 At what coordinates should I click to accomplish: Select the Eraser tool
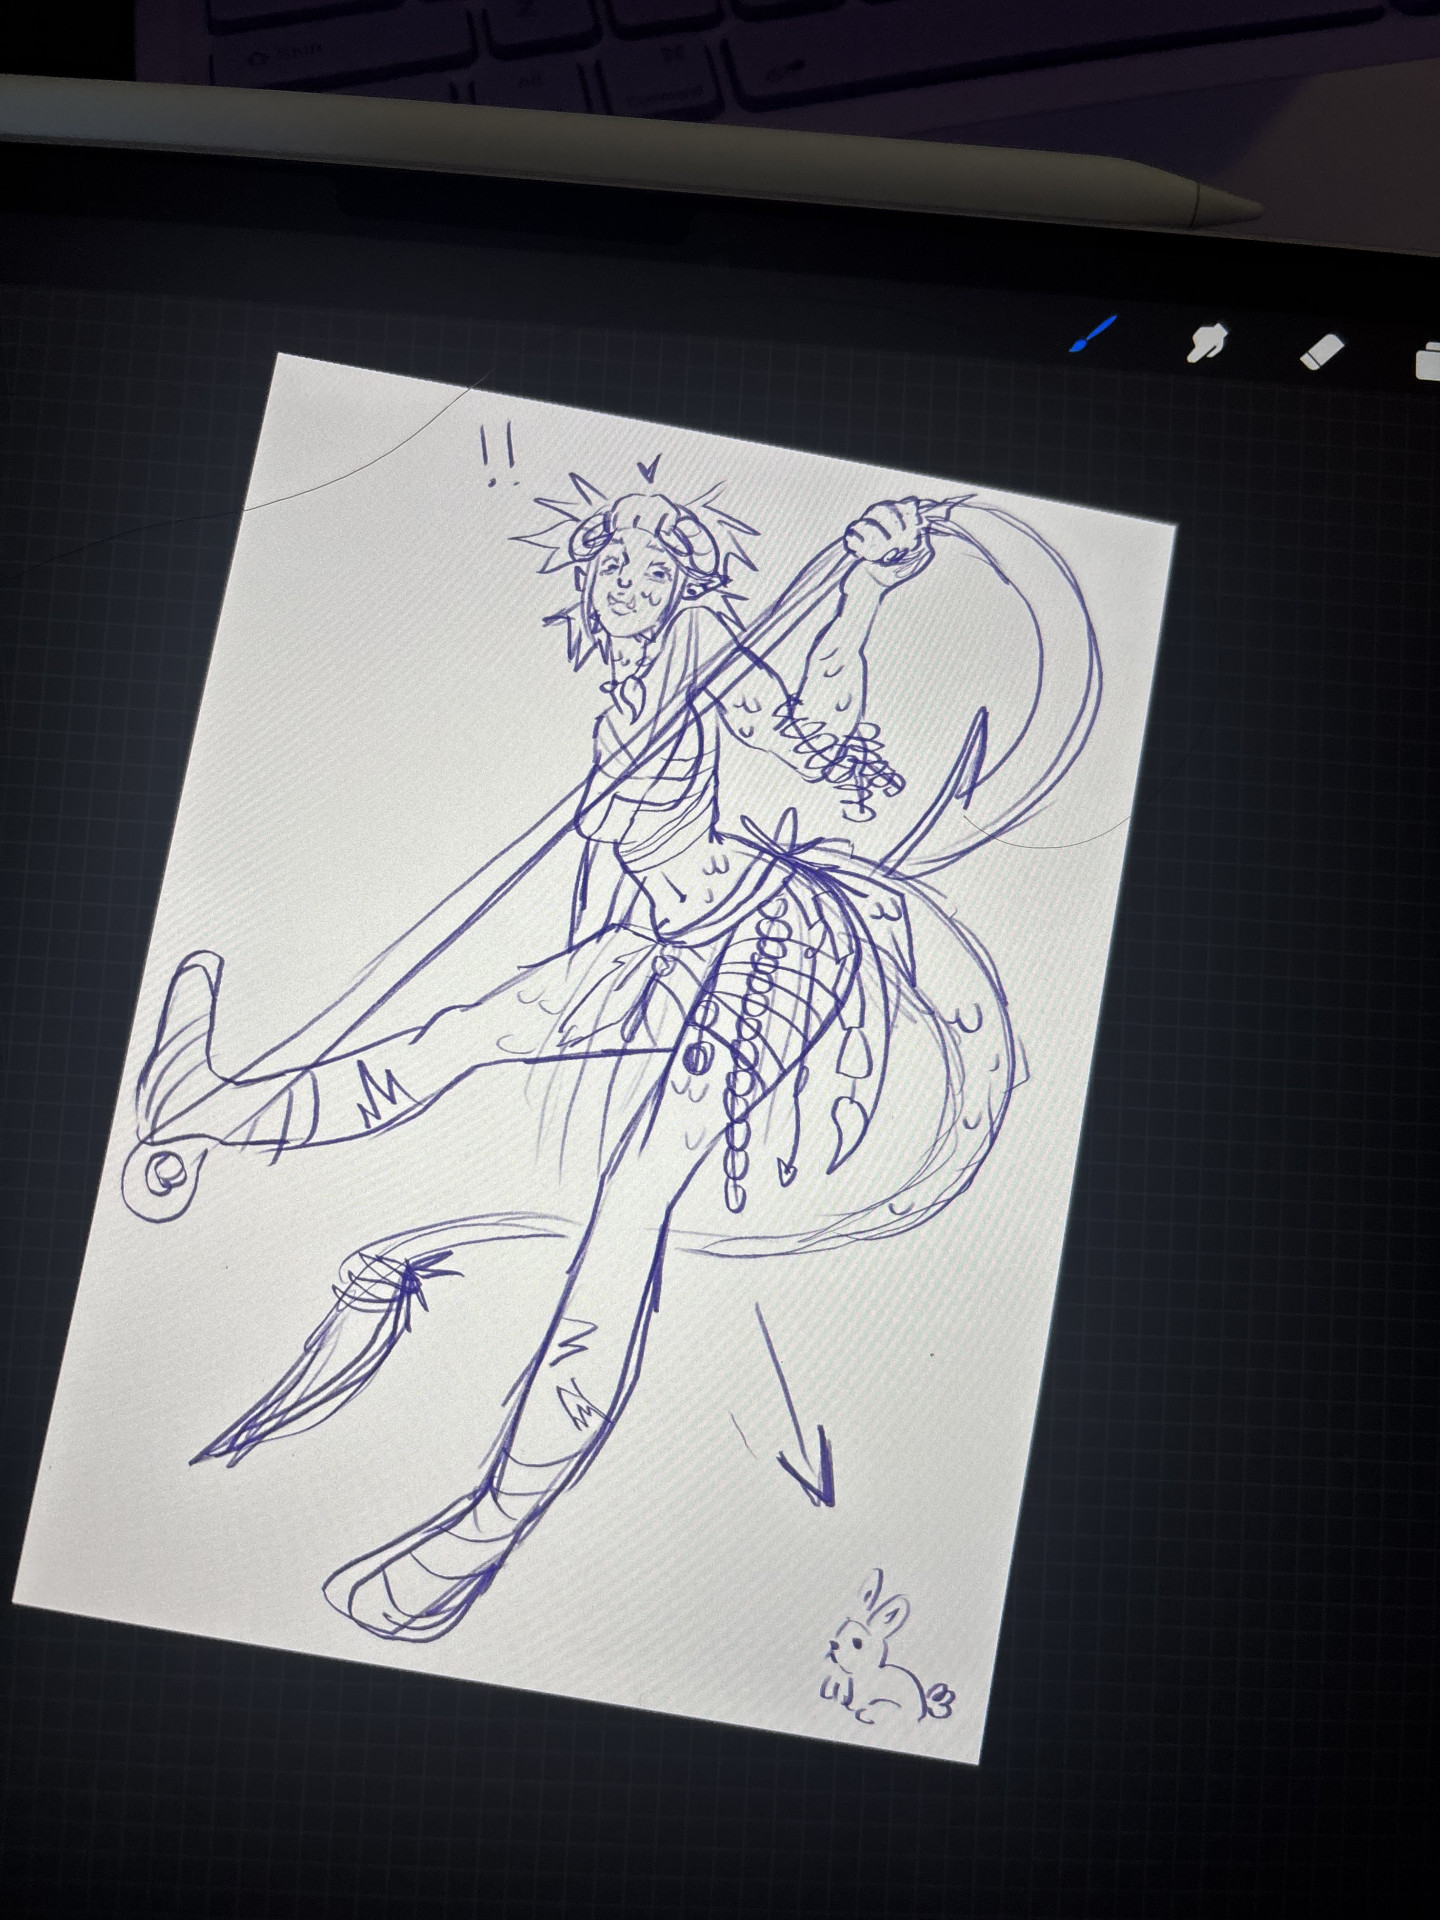click(1324, 352)
